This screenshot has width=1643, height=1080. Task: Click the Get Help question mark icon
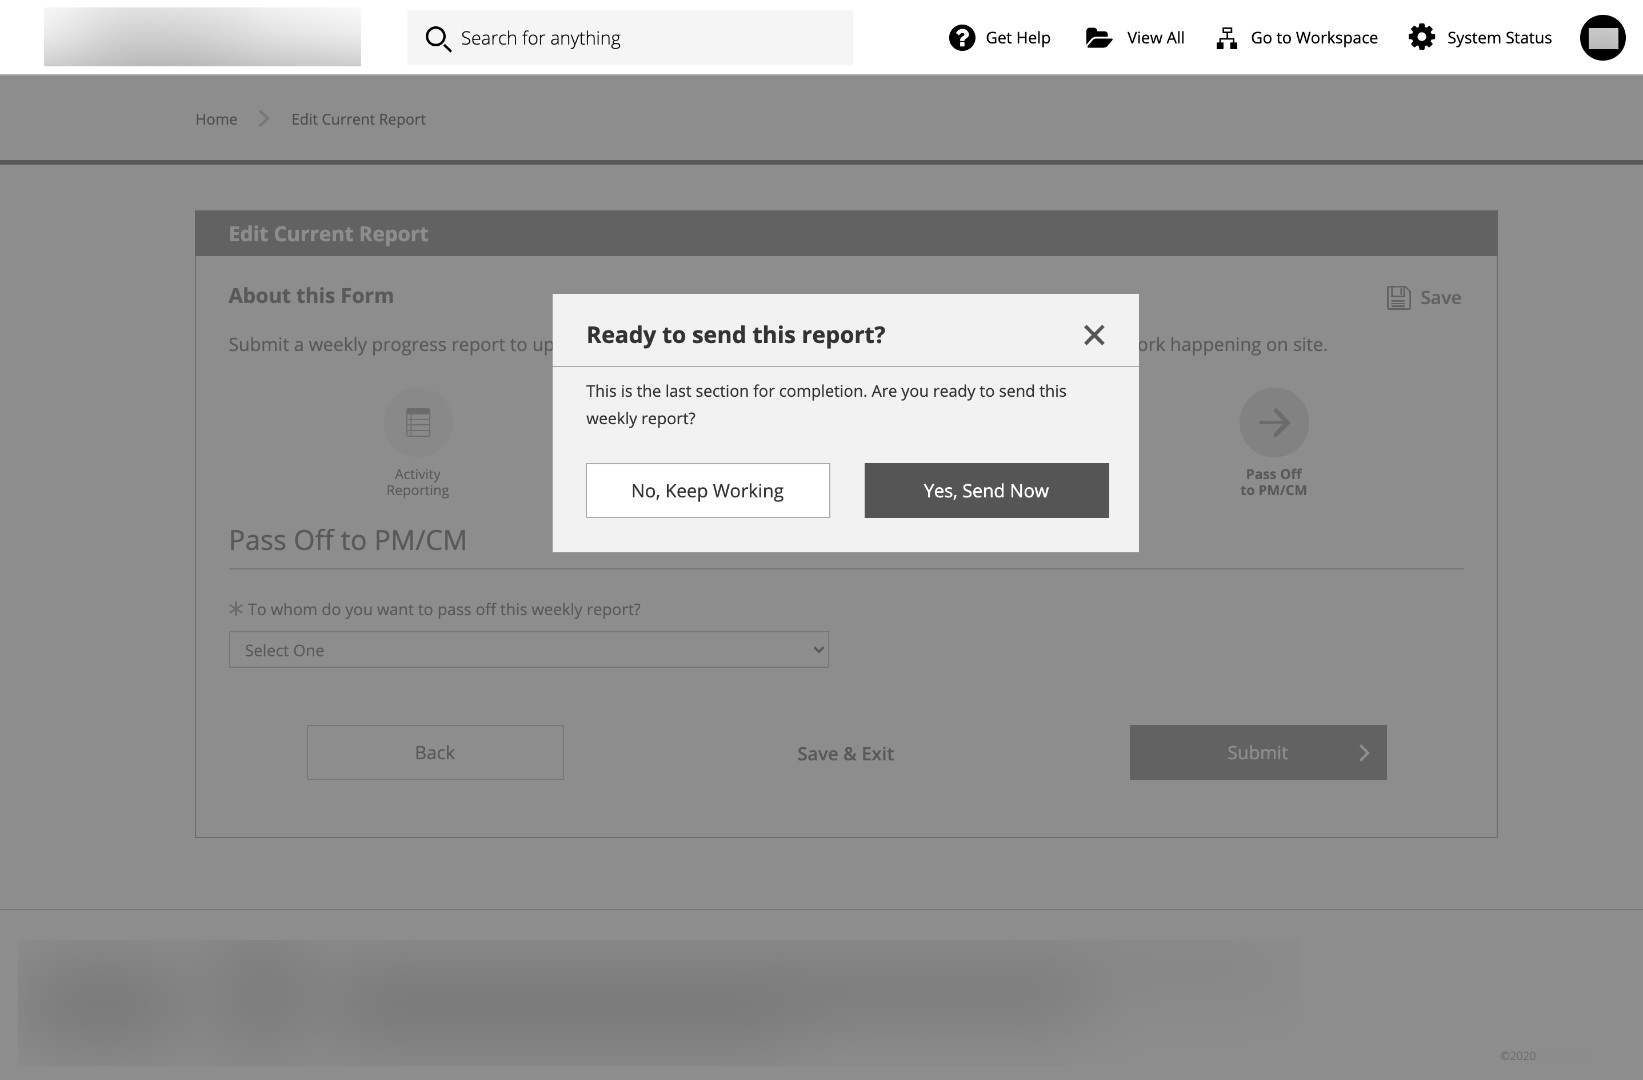(961, 38)
